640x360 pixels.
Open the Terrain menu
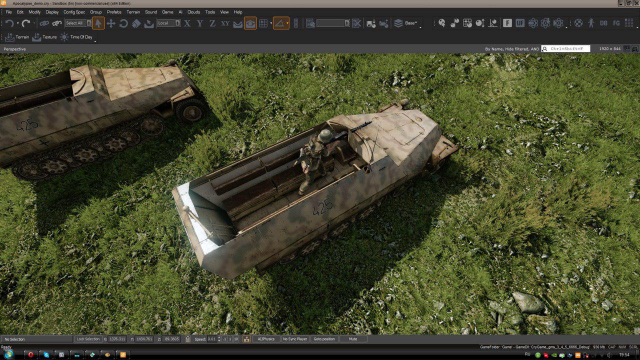(x=133, y=12)
